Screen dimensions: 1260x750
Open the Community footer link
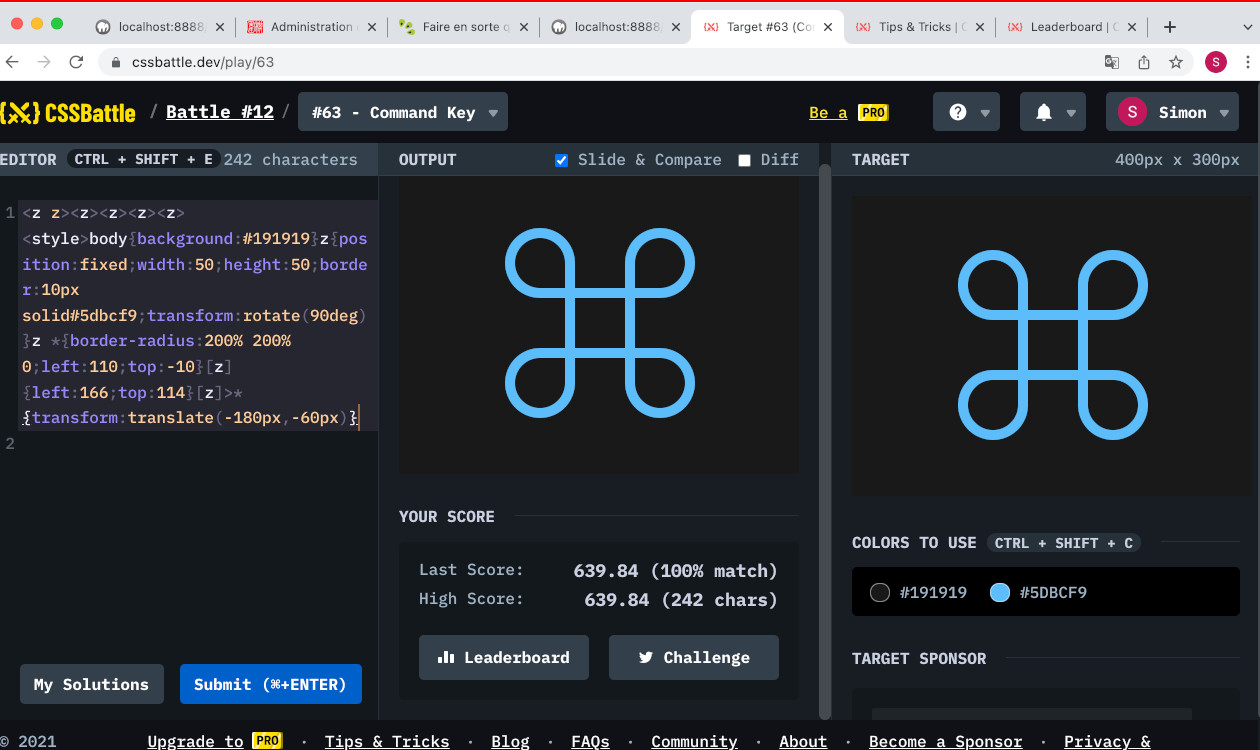tap(694, 741)
